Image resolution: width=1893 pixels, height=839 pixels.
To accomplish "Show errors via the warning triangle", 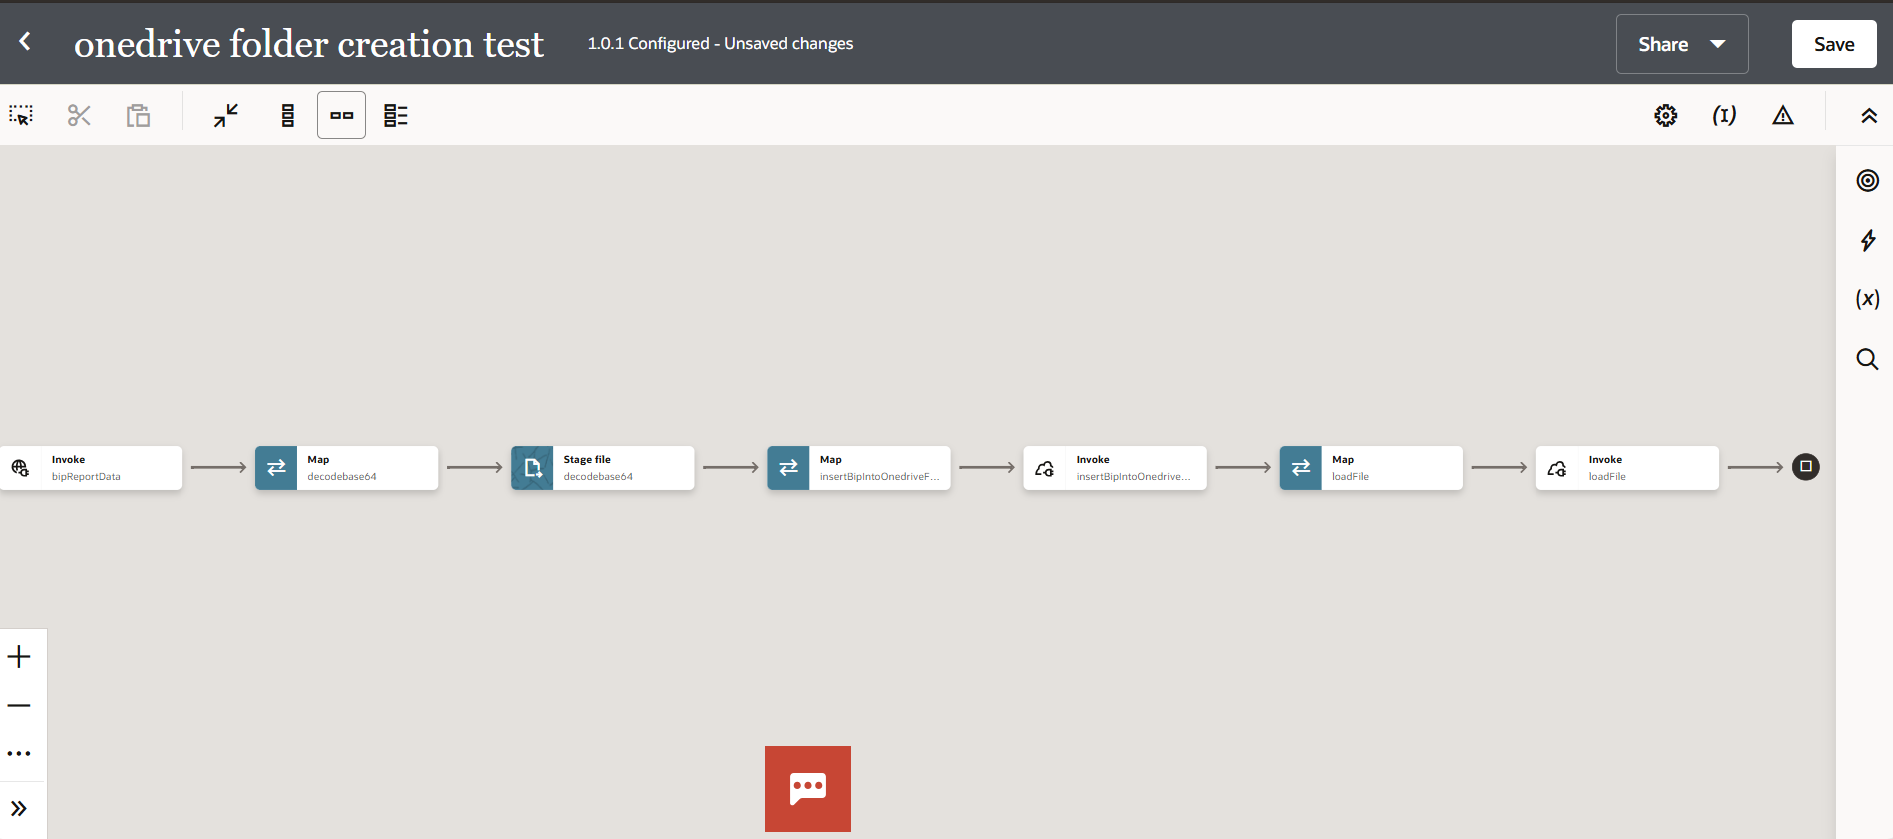I will tap(1783, 115).
